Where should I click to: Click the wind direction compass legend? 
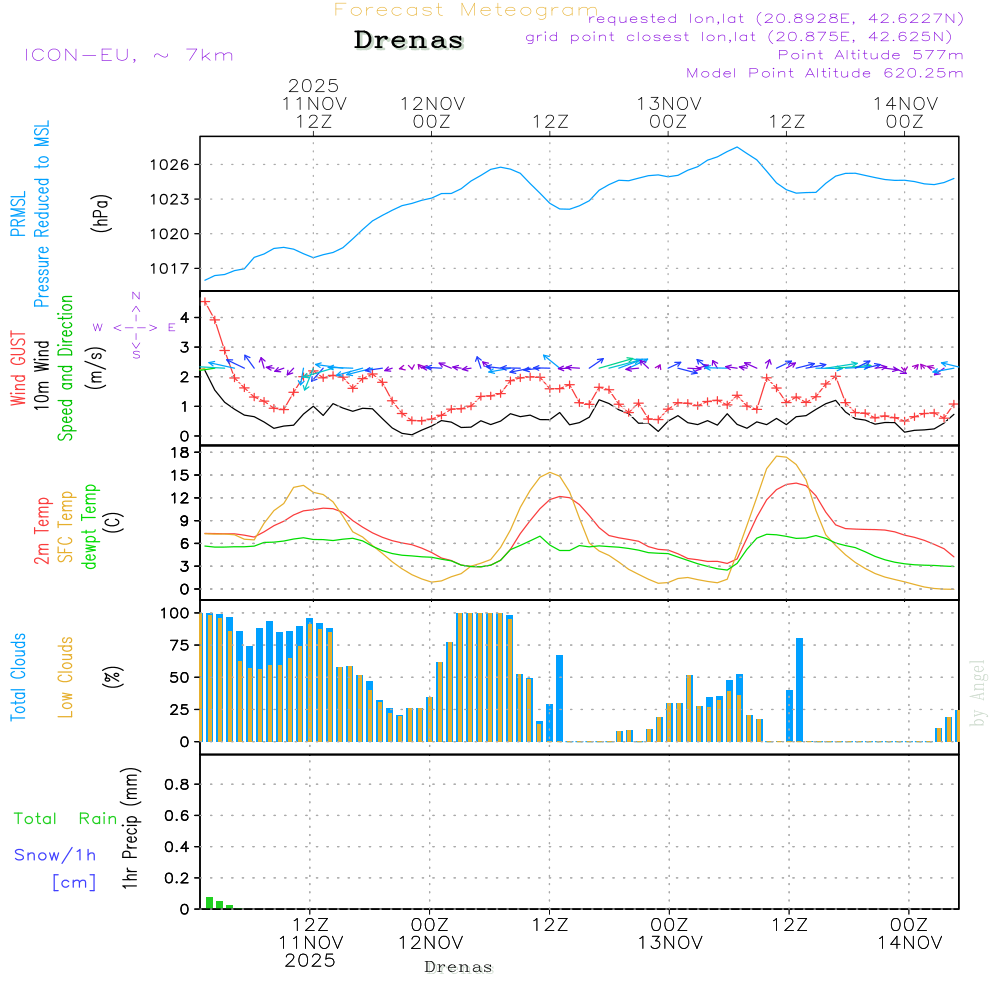(135, 326)
